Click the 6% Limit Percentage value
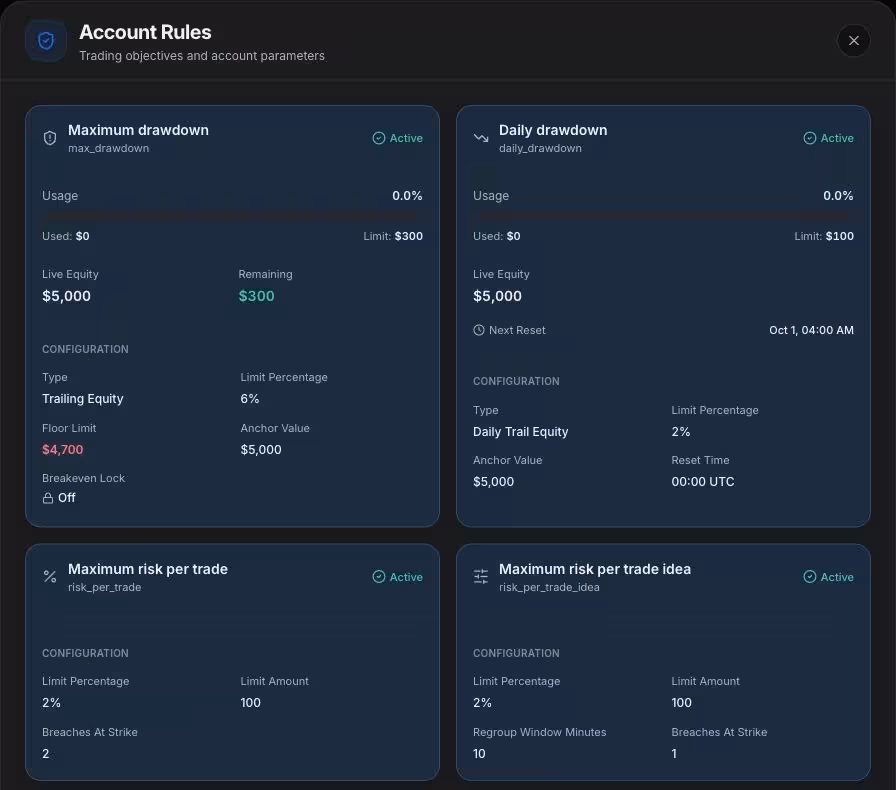This screenshot has width=896, height=790. point(250,399)
